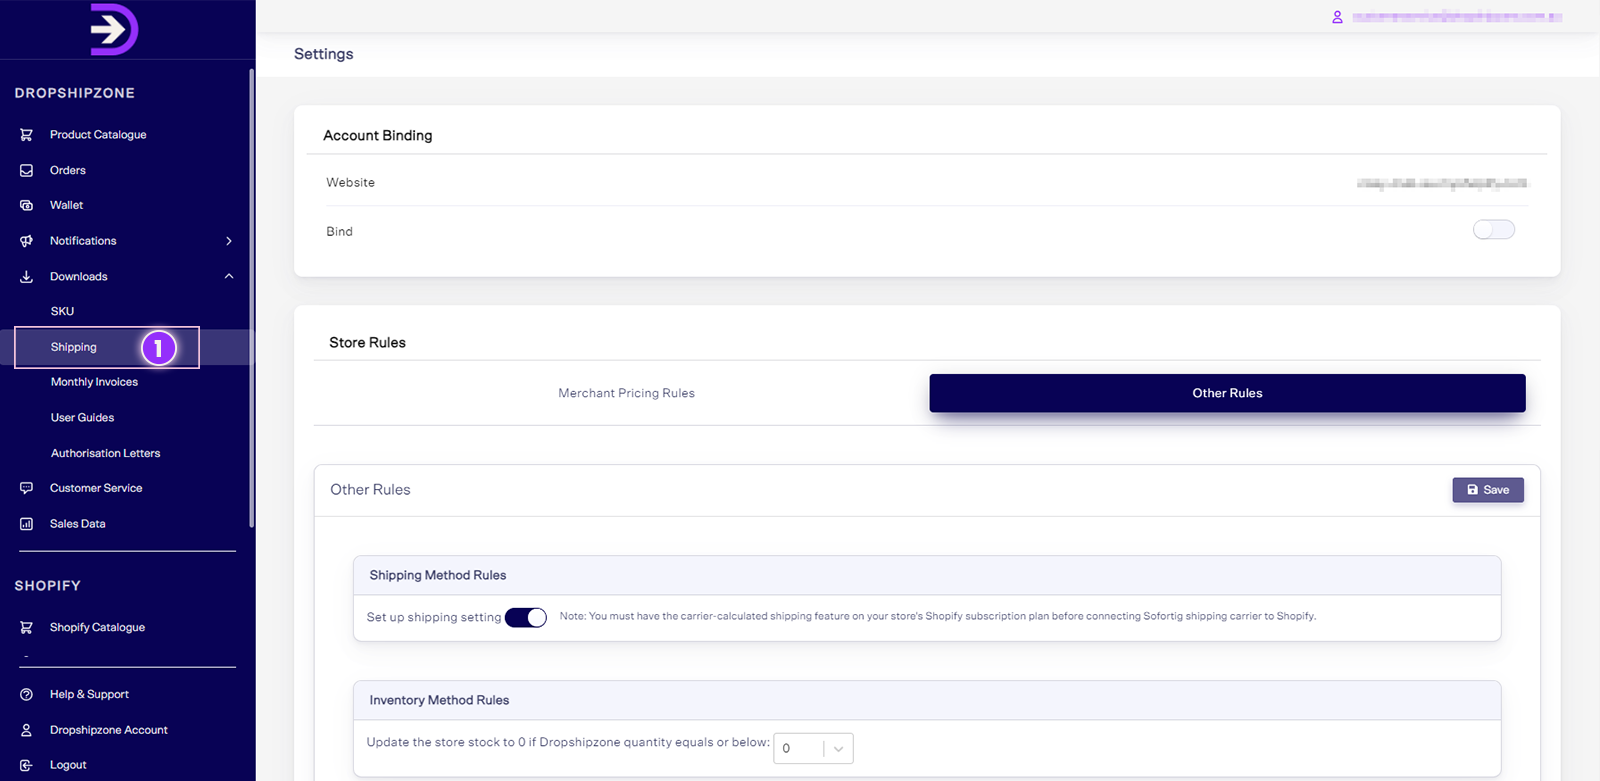Open Downloads menu item
Image resolution: width=1600 pixels, height=781 pixels.
click(79, 277)
